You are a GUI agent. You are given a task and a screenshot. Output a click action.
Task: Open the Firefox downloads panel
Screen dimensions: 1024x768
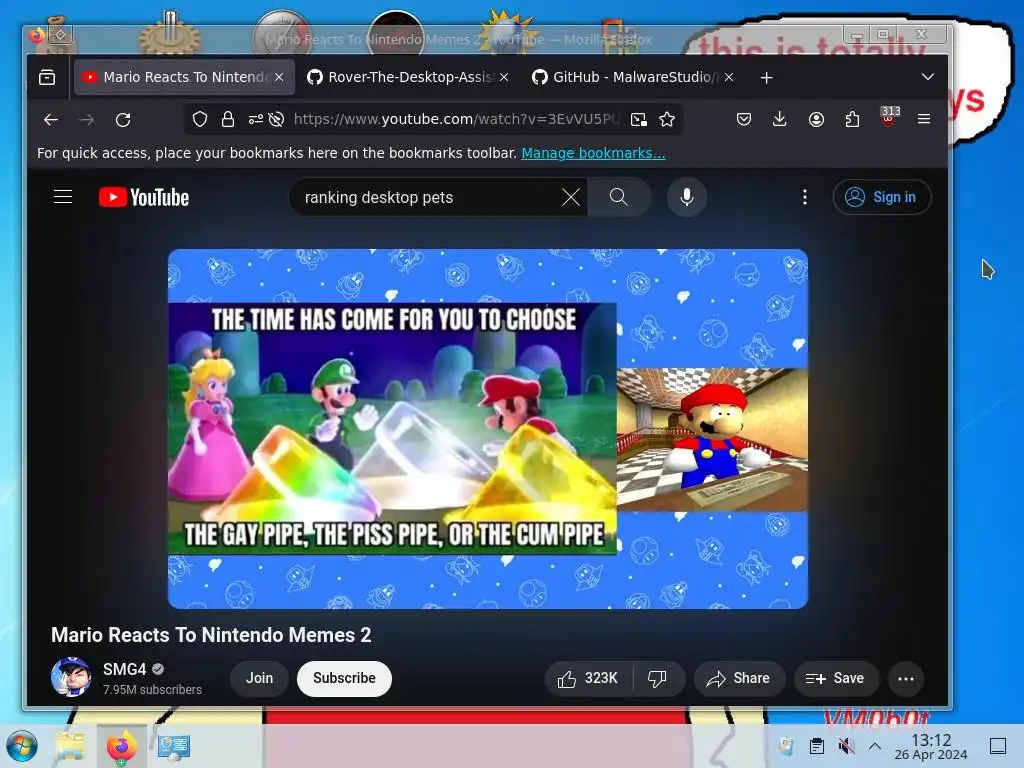point(780,119)
